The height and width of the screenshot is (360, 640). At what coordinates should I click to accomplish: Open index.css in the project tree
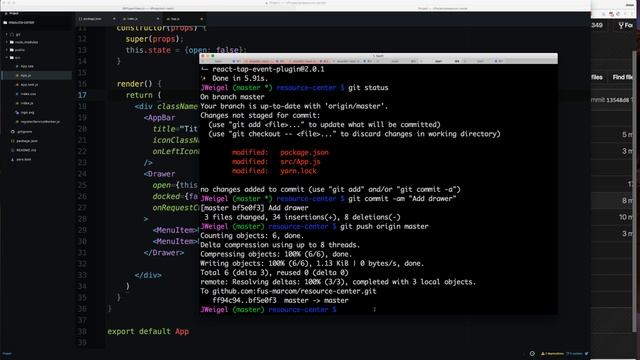pyautogui.click(x=28, y=94)
